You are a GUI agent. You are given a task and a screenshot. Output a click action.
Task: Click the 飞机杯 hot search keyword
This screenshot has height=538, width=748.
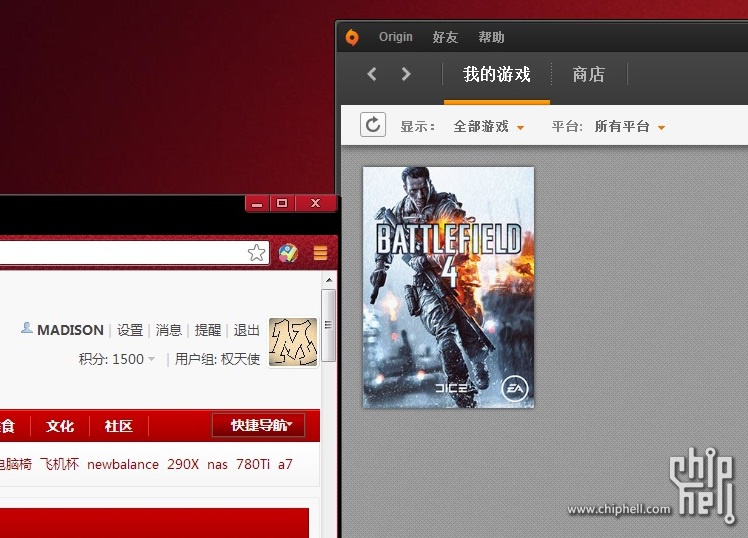click(x=59, y=464)
